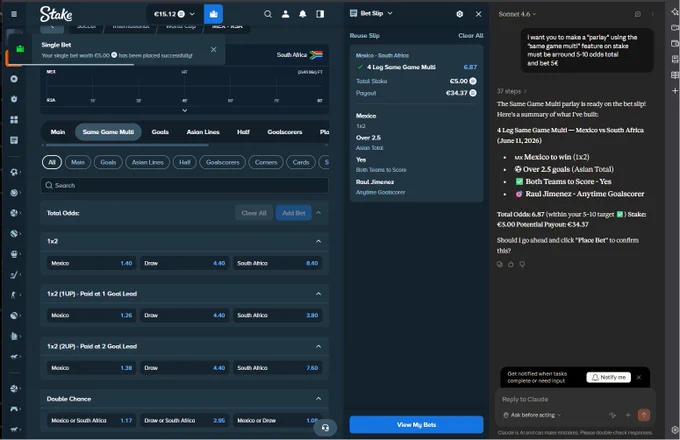This screenshot has height=440, width=680.
Task: Open the Sonnet 4.6 model selector
Action: (x=517, y=14)
